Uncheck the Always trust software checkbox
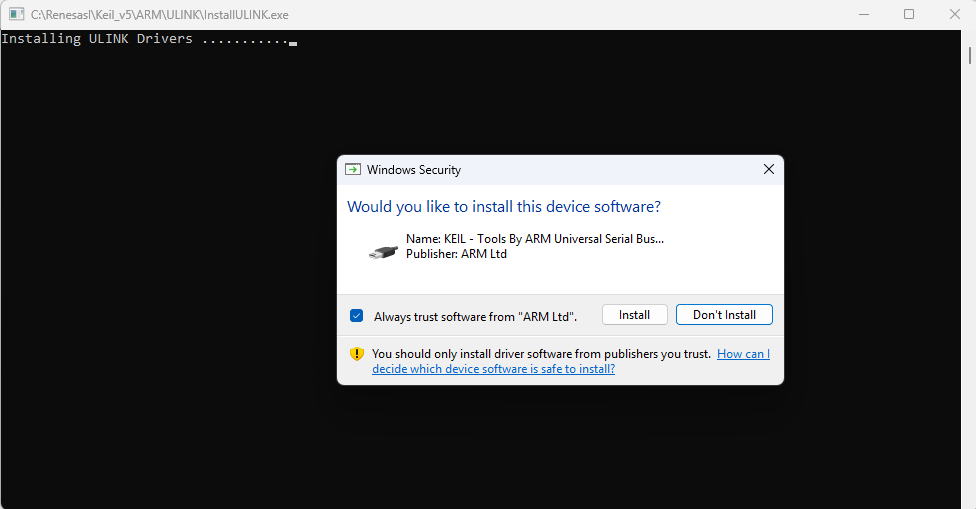This screenshot has width=976, height=509. point(356,316)
